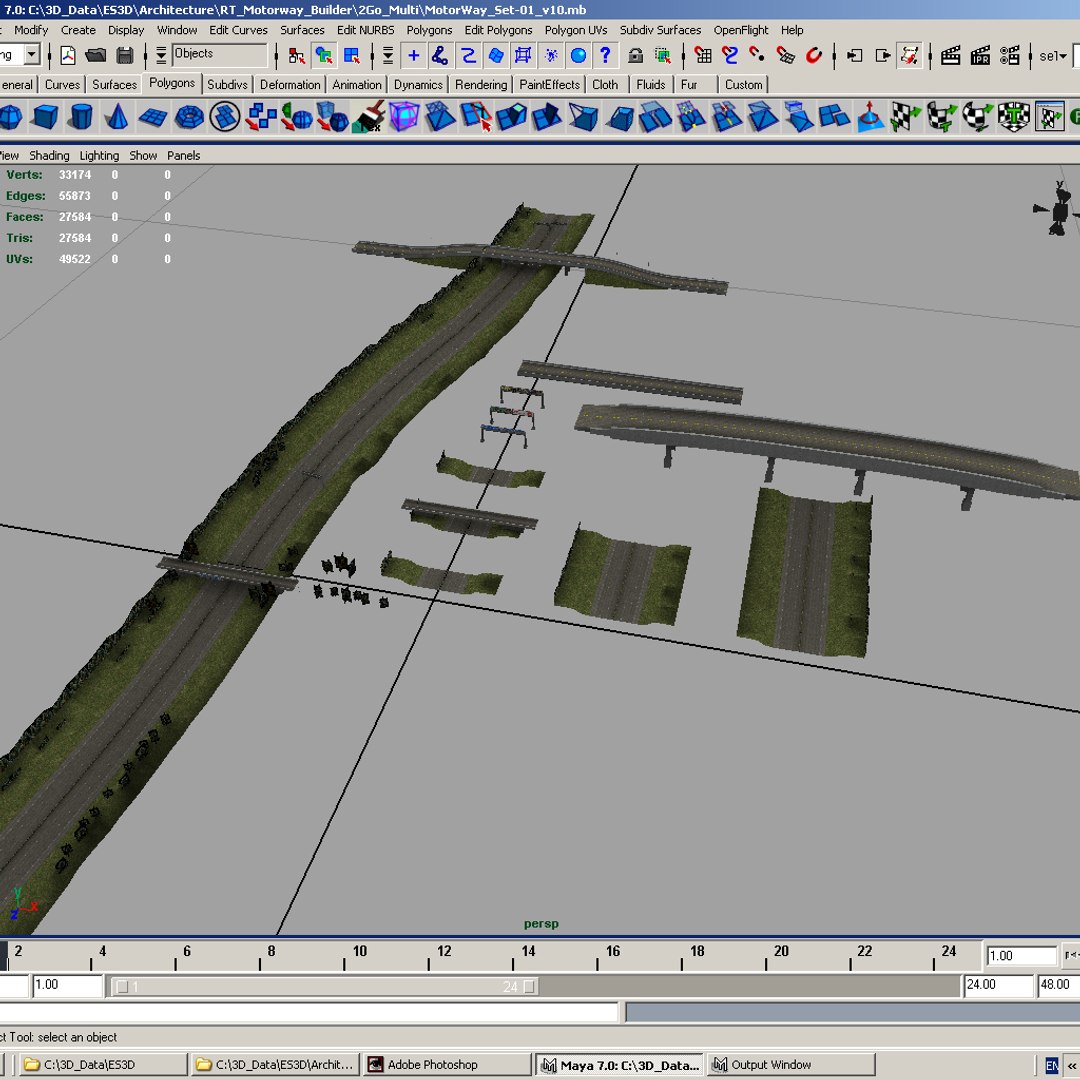This screenshot has height=1080, width=1080.
Task: Click the red arrow cone shelf icon
Action: point(870,116)
